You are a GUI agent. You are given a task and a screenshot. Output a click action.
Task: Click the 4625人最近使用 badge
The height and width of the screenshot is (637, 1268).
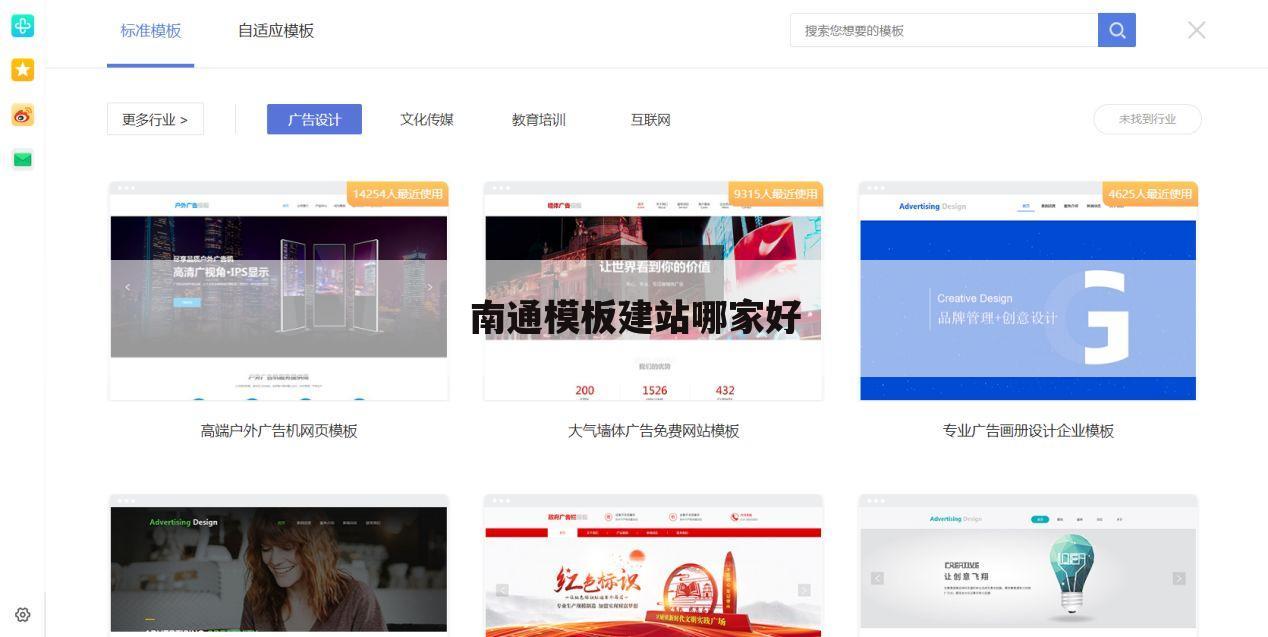(1150, 194)
